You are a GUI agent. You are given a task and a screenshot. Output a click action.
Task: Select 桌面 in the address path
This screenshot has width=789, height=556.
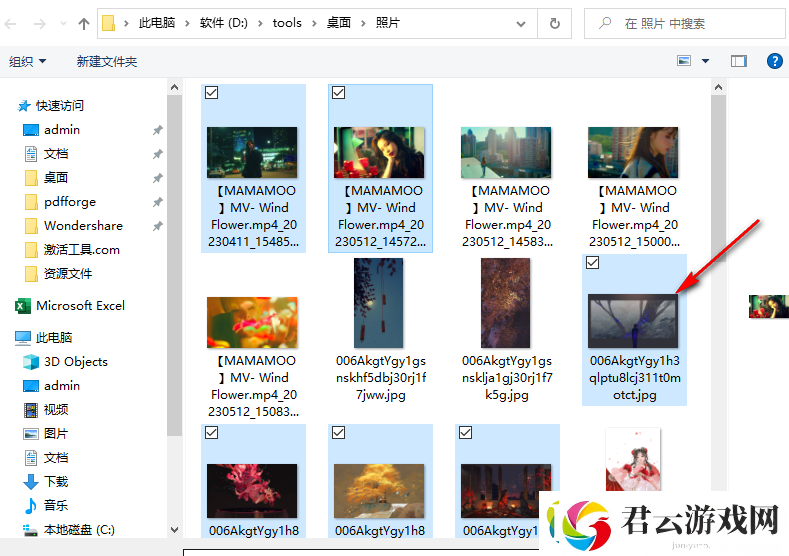click(339, 23)
